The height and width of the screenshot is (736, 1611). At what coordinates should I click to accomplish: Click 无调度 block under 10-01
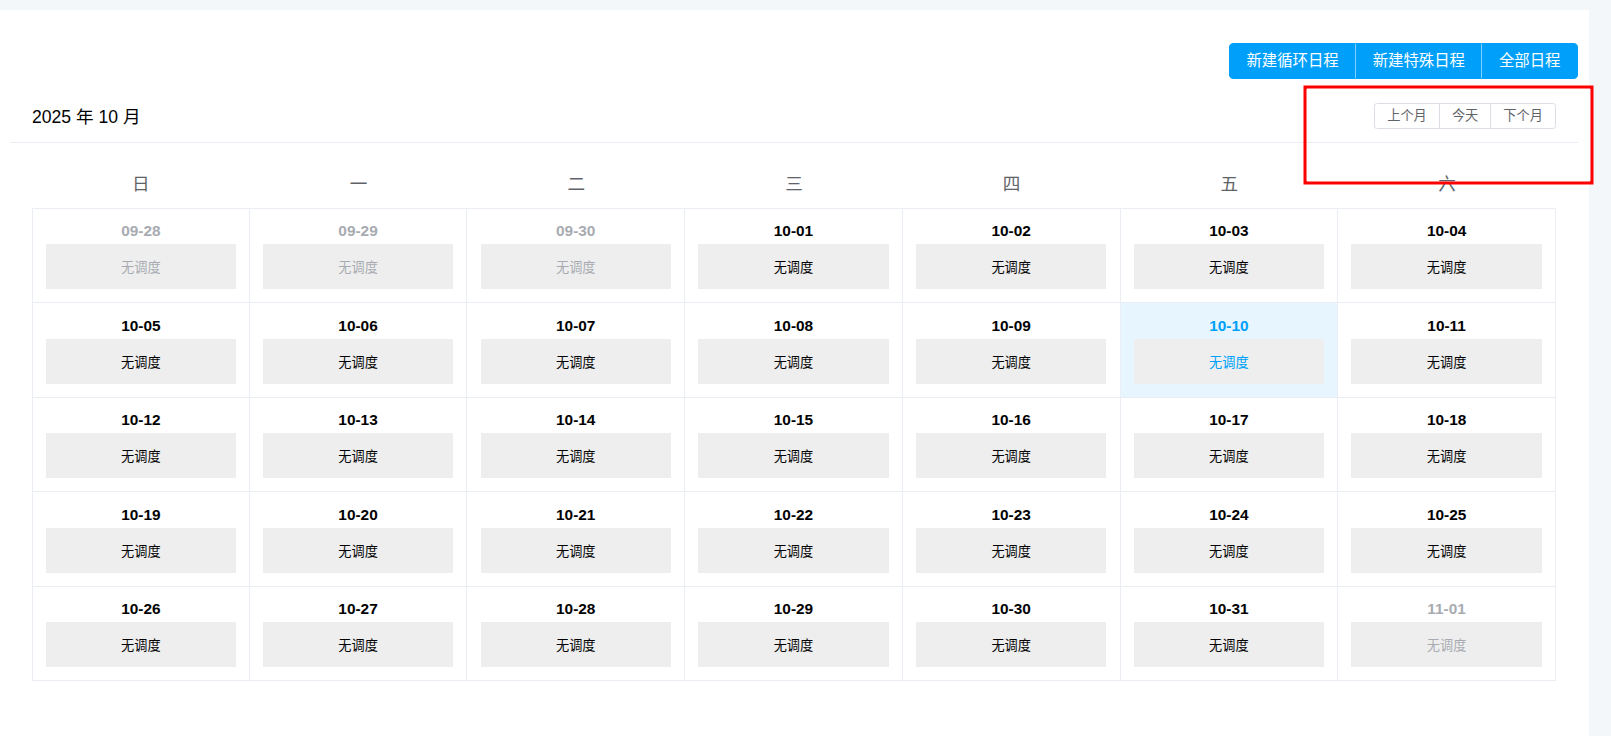(x=793, y=267)
